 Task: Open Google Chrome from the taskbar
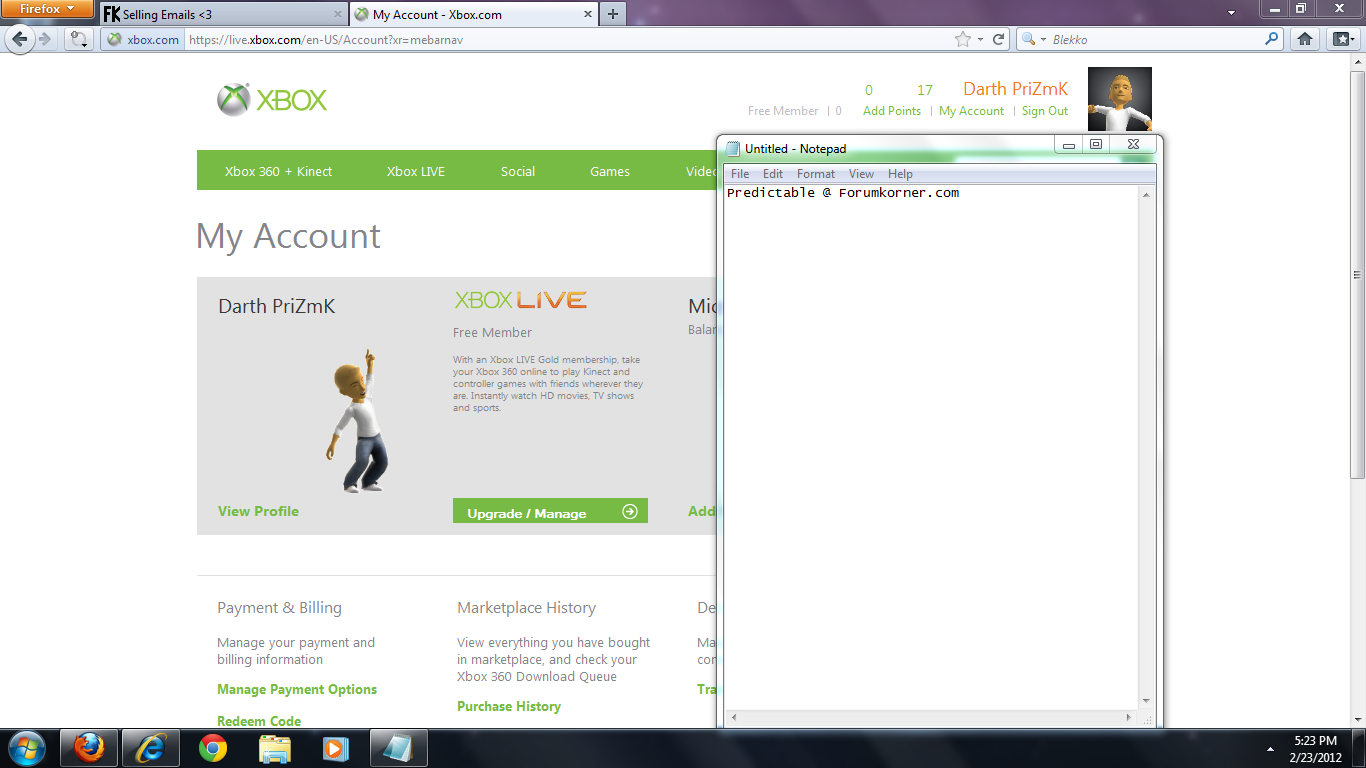pyautogui.click(x=213, y=748)
